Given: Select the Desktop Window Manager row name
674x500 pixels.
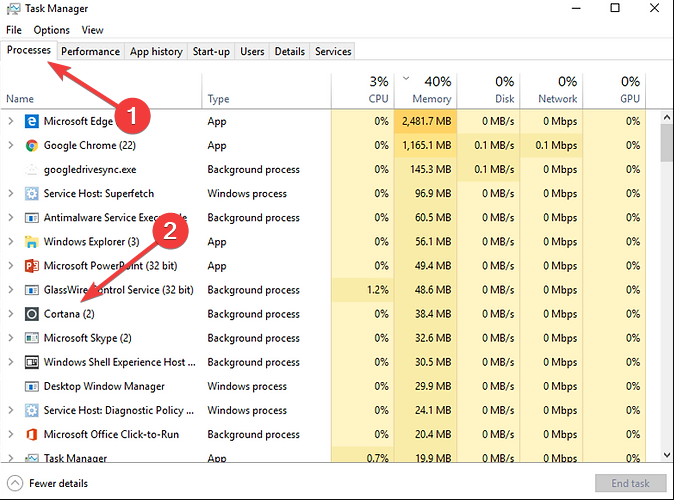Looking at the screenshot, I should [104, 386].
